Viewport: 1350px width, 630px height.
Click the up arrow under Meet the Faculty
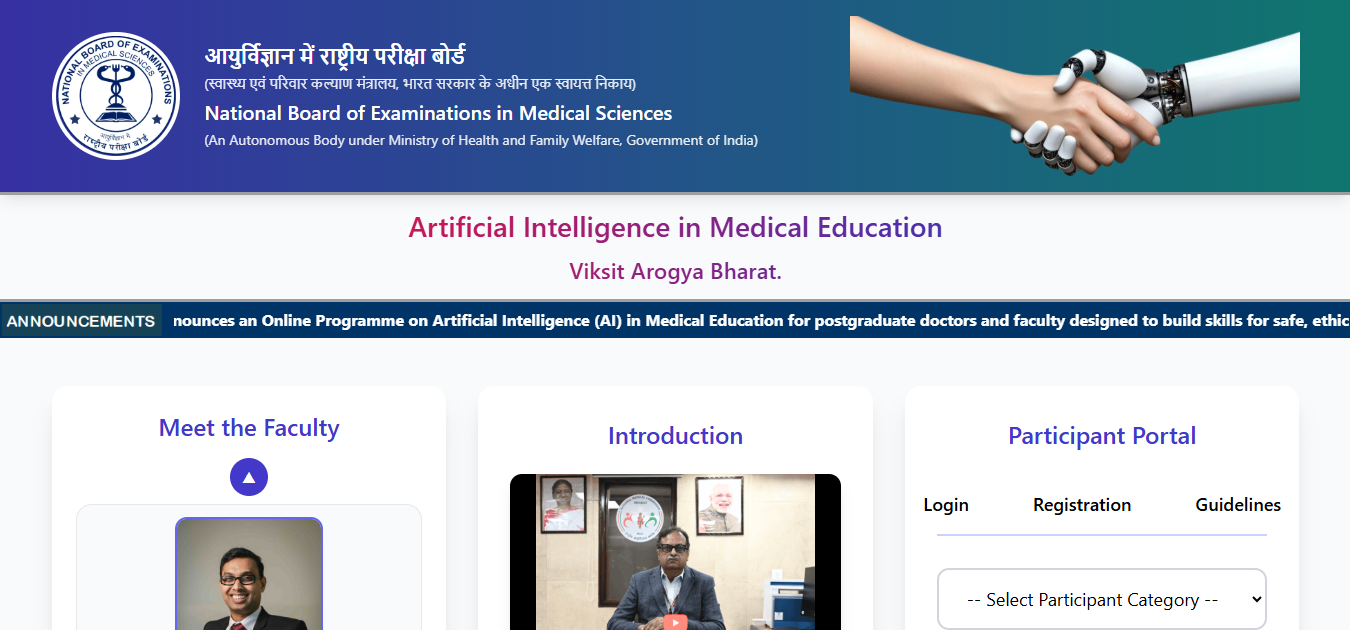point(249,477)
